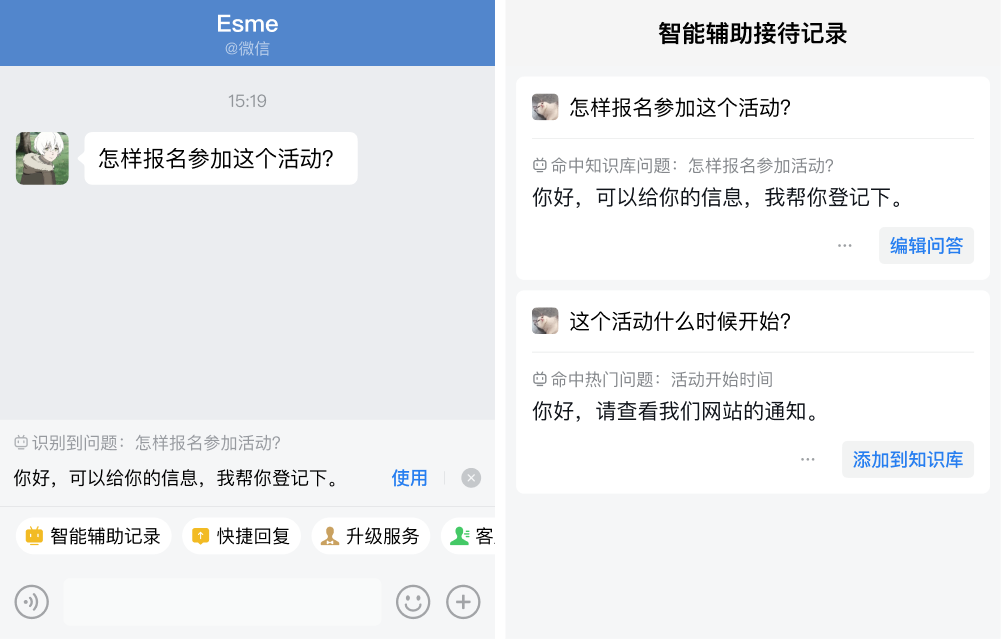Click avatar beside 怎样报名参加这个活动 record
1001x639 pixels.
(545, 107)
